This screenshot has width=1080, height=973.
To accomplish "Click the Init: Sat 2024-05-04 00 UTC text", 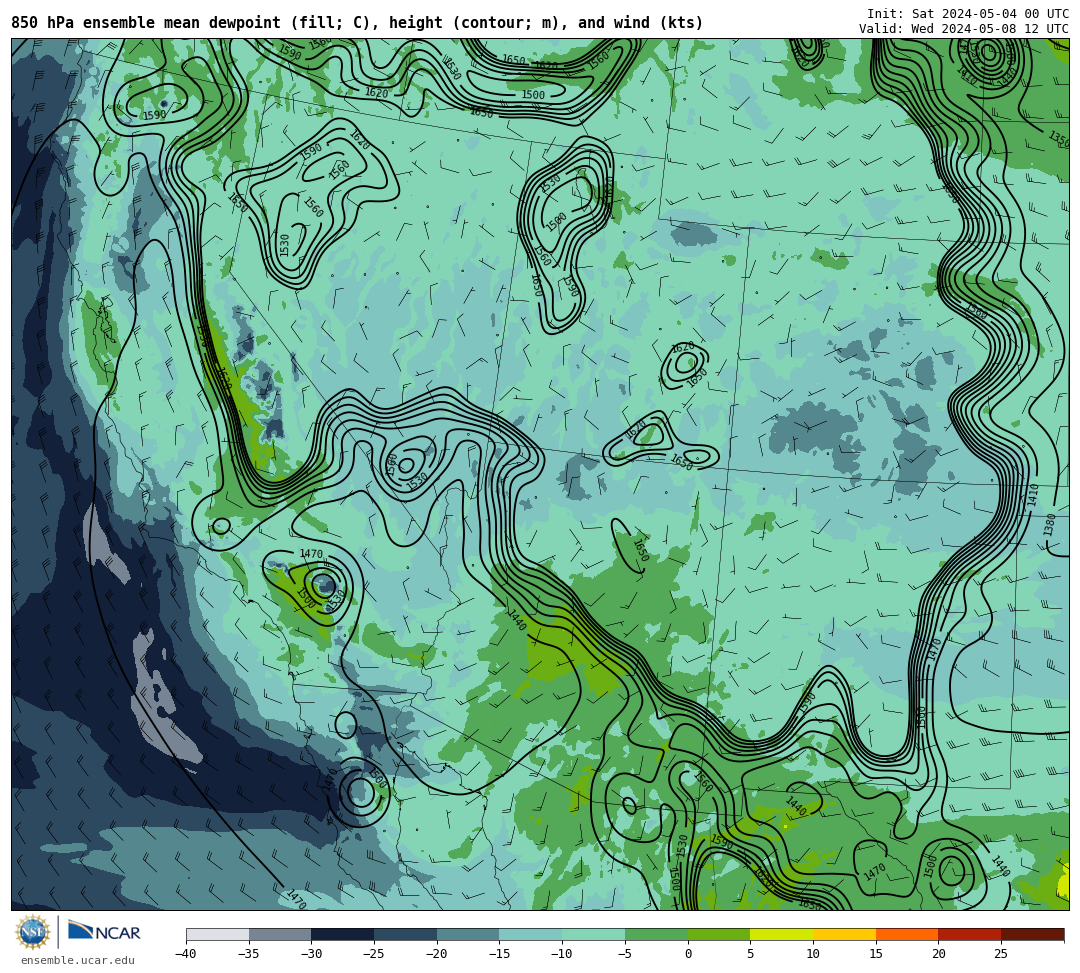I will click(968, 14).
